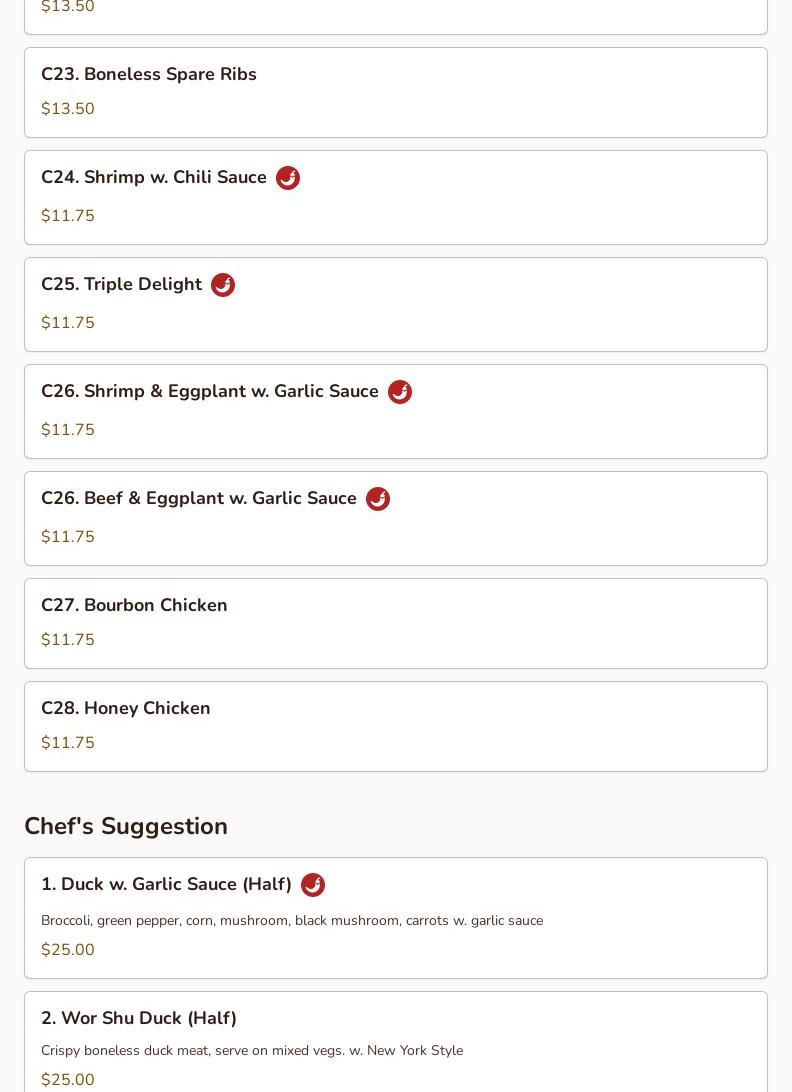Click the Chef's Suggestion section heading
The width and height of the screenshot is (792, 1092).
coord(126,826)
